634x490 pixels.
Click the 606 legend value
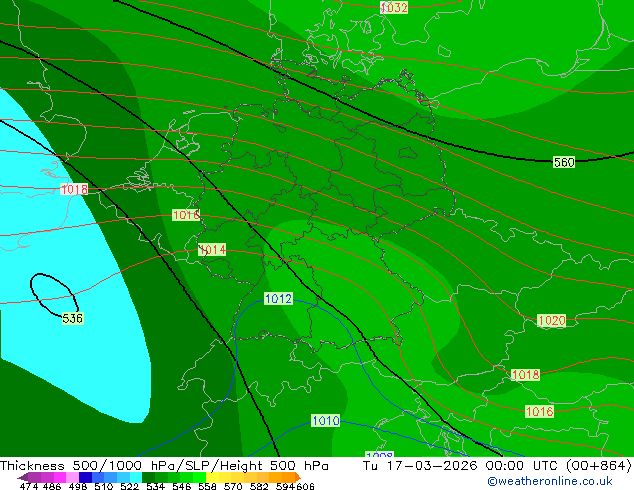305,486
